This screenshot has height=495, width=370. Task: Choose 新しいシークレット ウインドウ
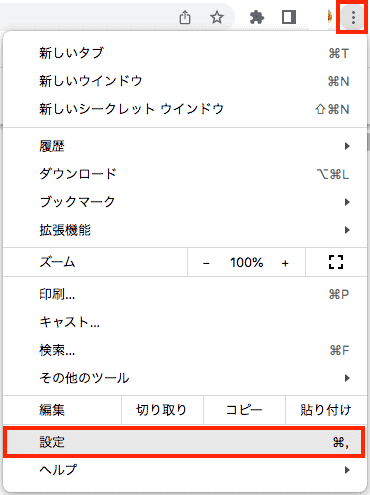click(x=185, y=109)
